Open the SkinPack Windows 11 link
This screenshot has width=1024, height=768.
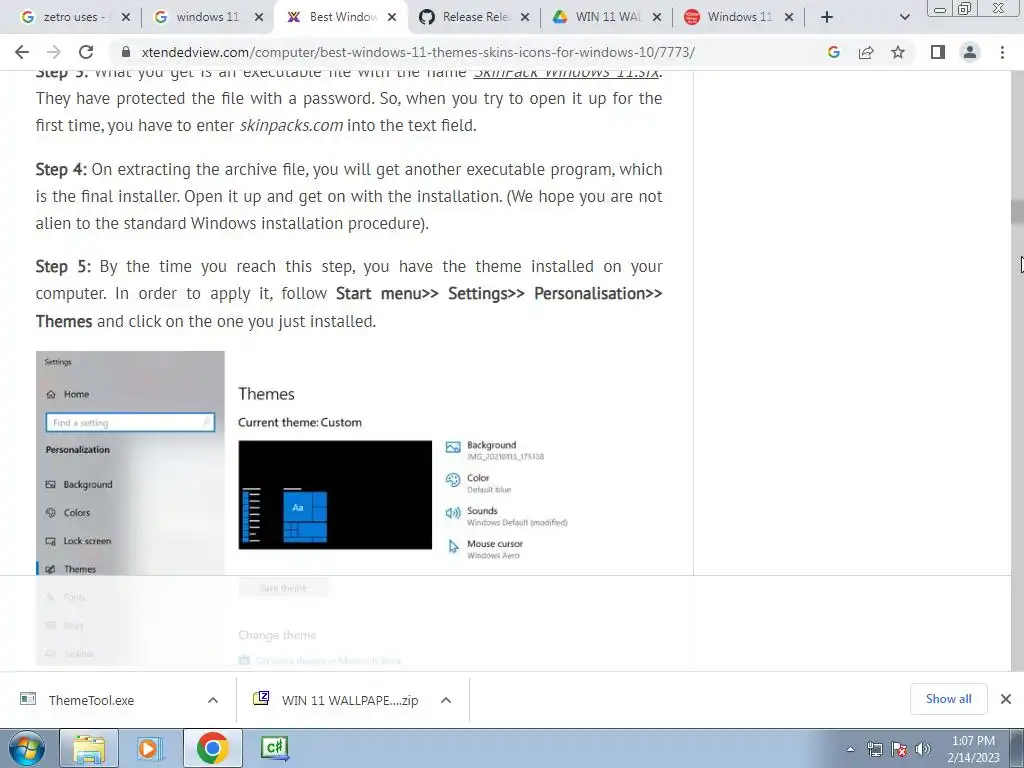566,72
